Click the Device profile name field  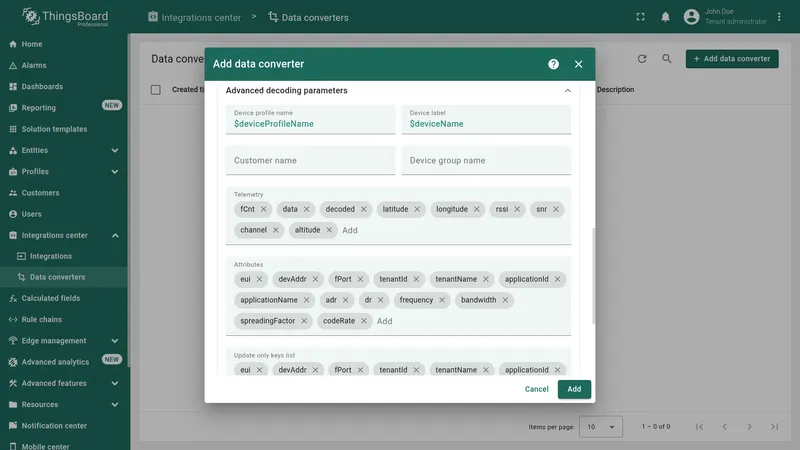coord(310,120)
